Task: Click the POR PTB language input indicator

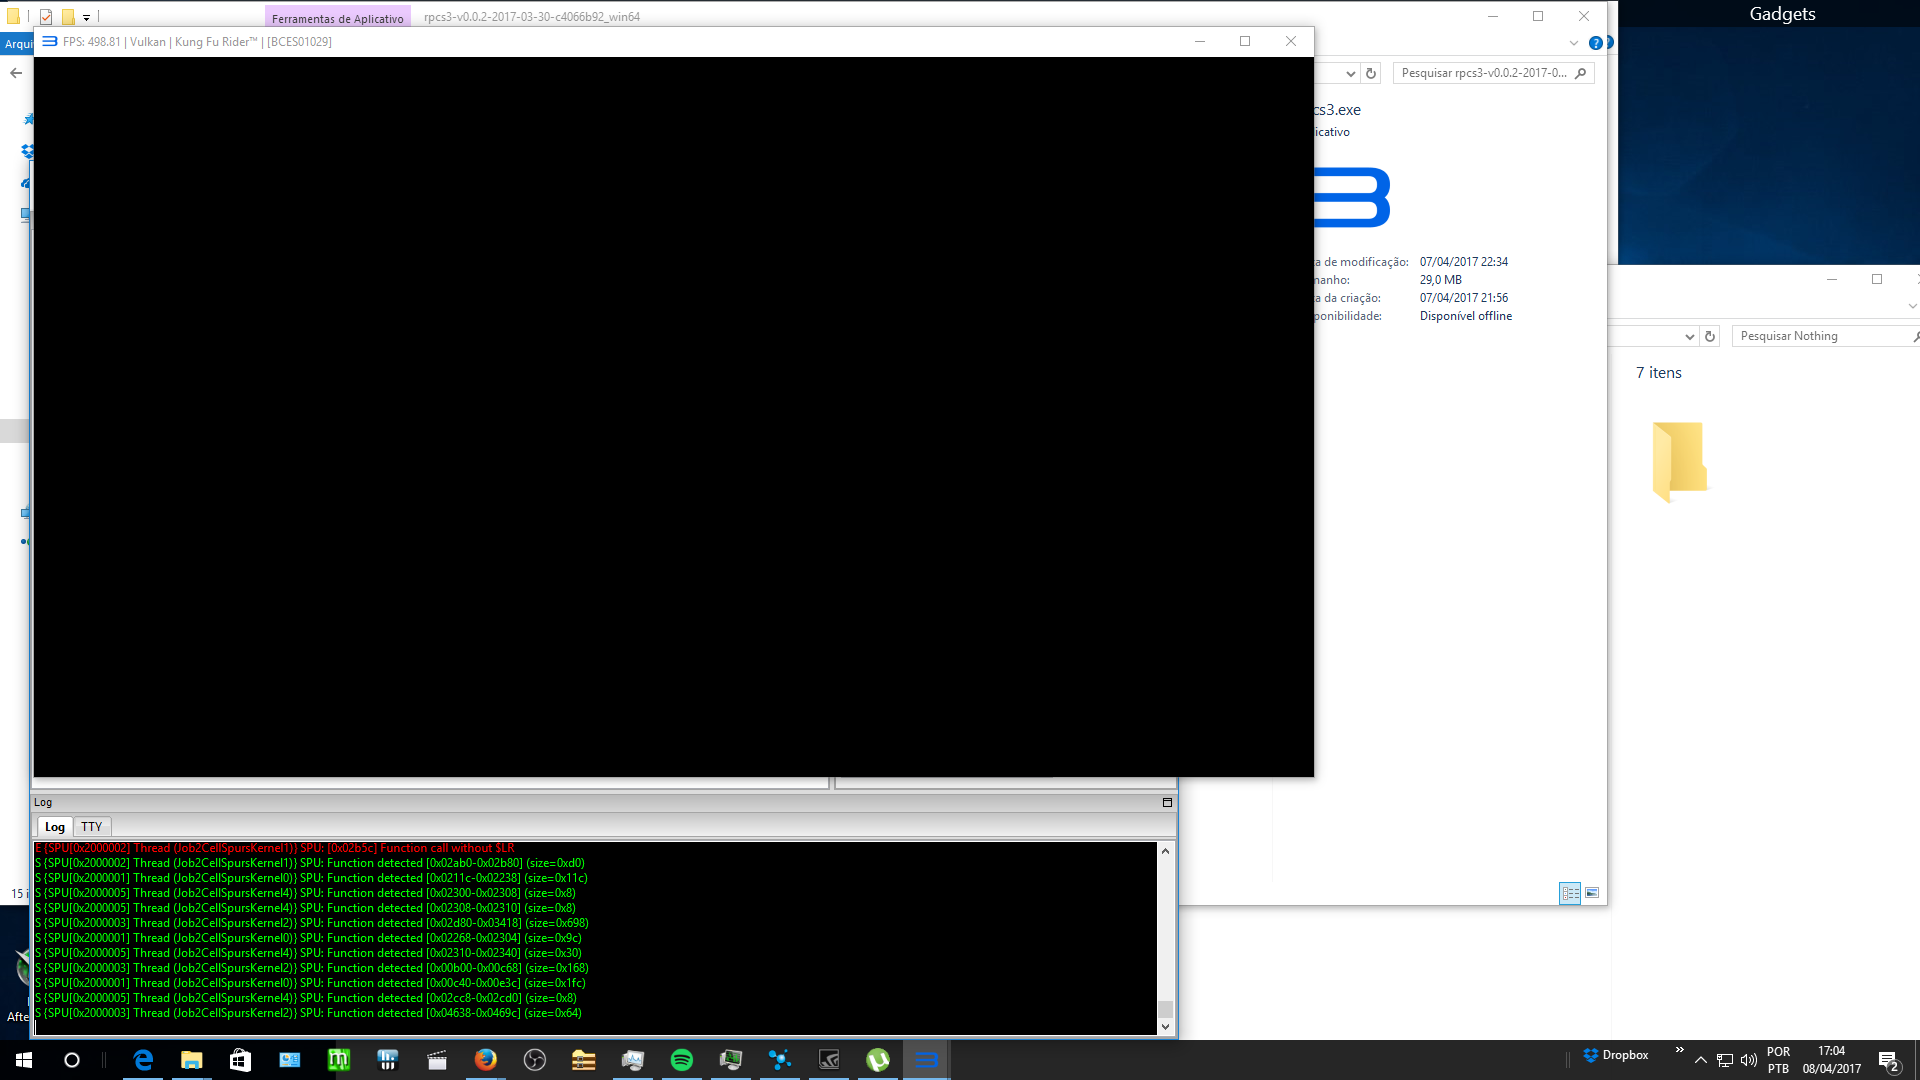Action: click(x=1778, y=1060)
